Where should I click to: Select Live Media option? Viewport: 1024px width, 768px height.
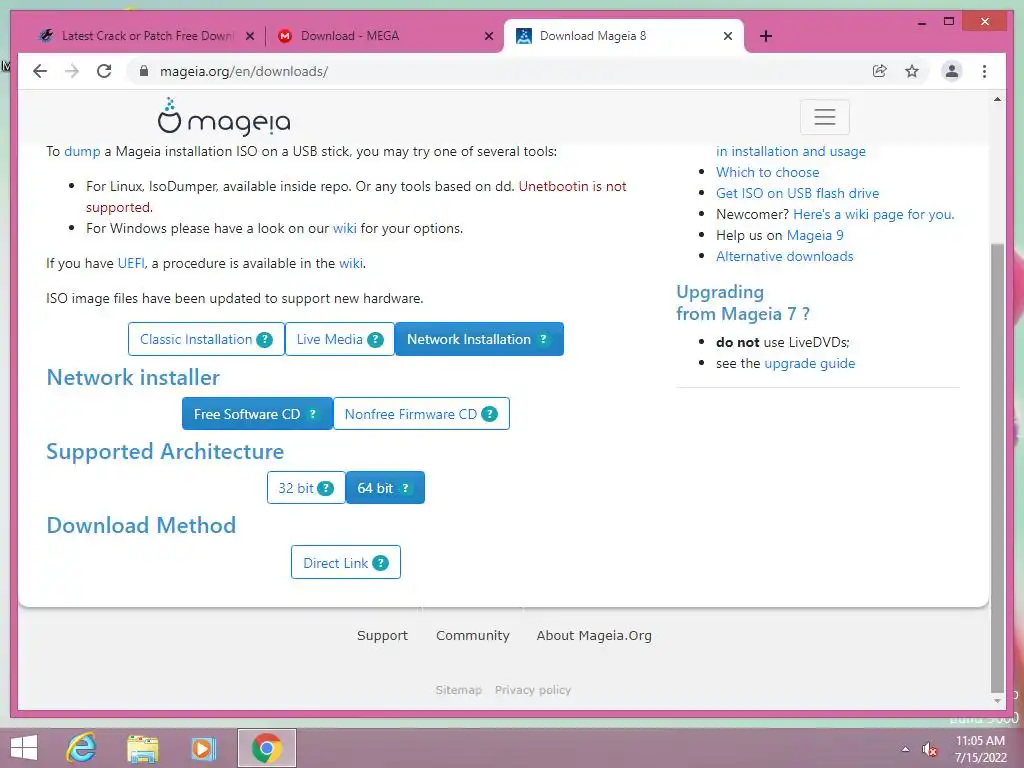[x=340, y=340]
